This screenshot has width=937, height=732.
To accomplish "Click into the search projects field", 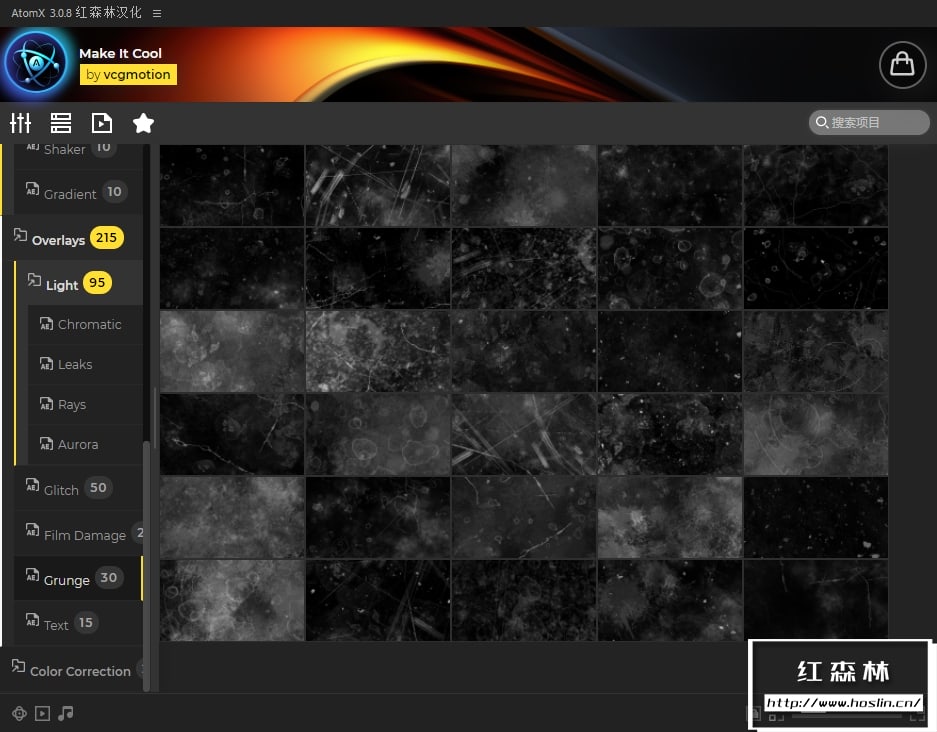I will pyautogui.click(x=869, y=122).
